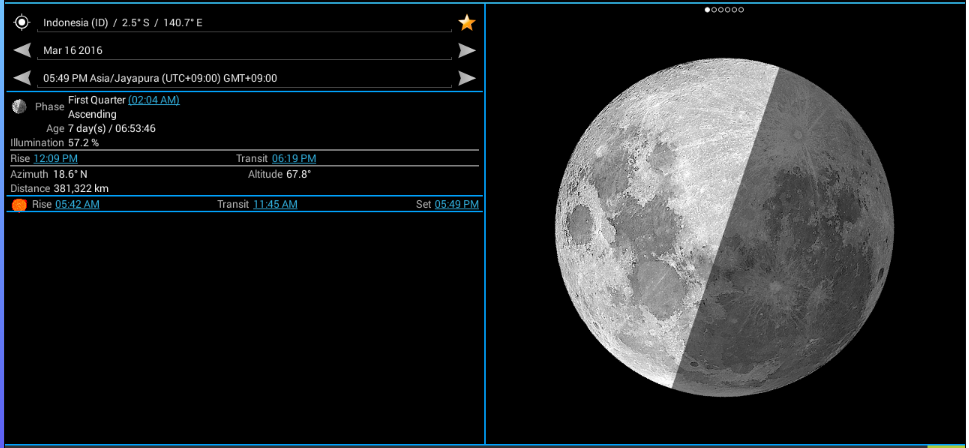Select the Age value 7 day(s) / 06:53:46
The image size is (969, 448).
point(112,129)
